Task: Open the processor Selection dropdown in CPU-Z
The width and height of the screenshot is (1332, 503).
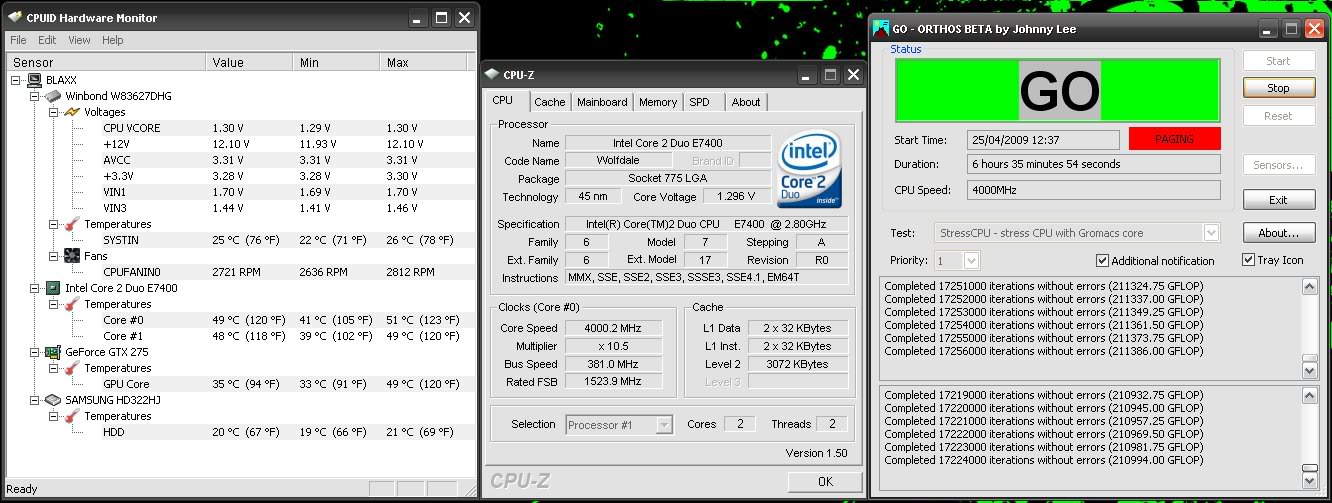Action: pos(664,425)
